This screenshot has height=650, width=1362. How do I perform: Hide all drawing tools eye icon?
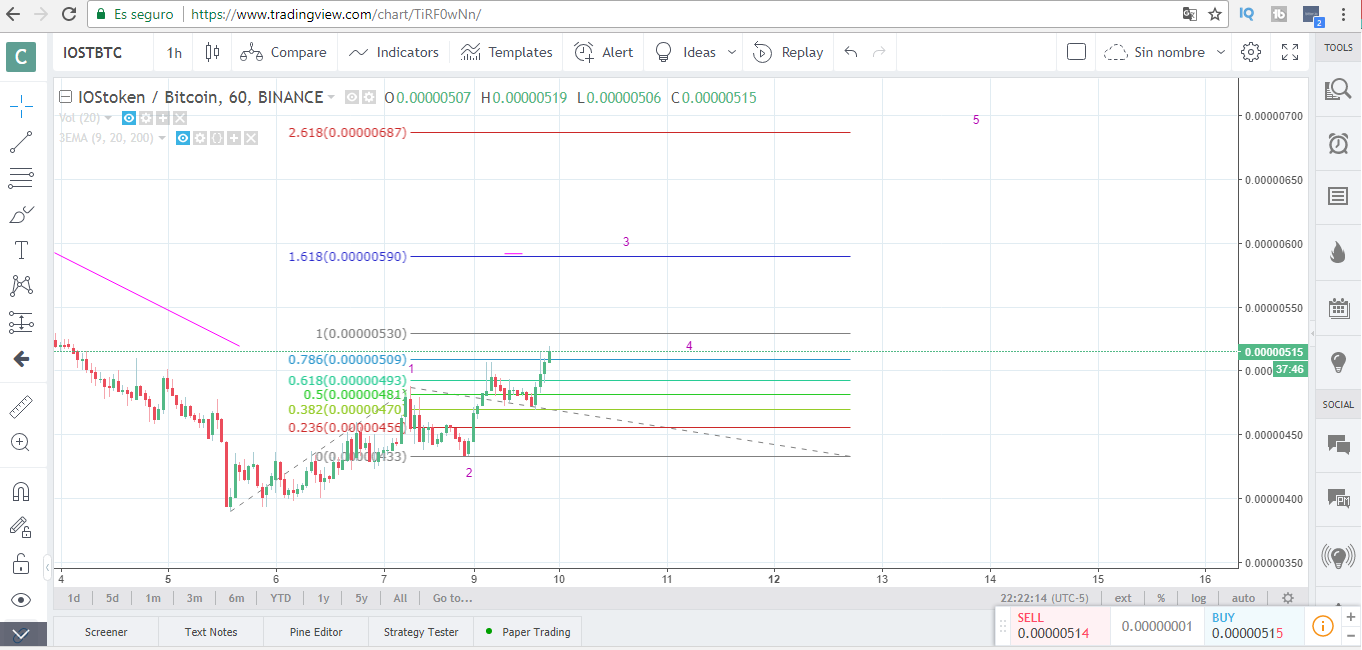pyautogui.click(x=21, y=600)
